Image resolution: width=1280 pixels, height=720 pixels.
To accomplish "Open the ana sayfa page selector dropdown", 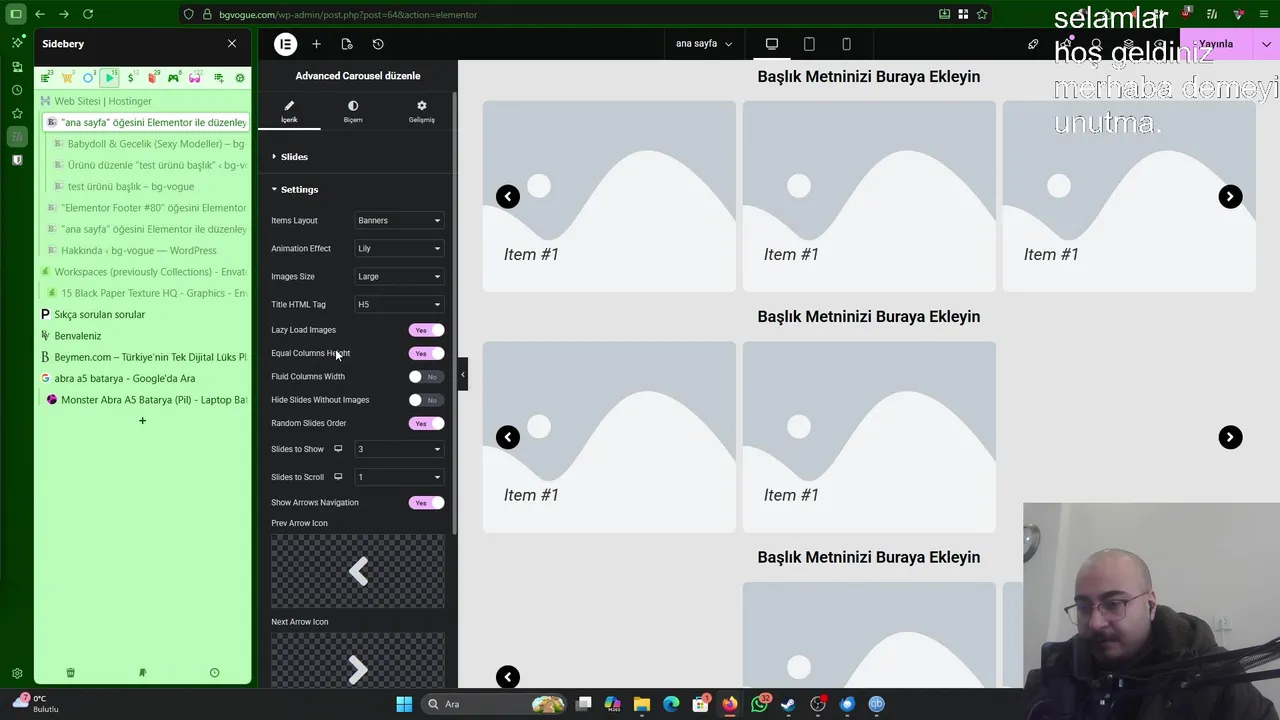I will click(704, 44).
